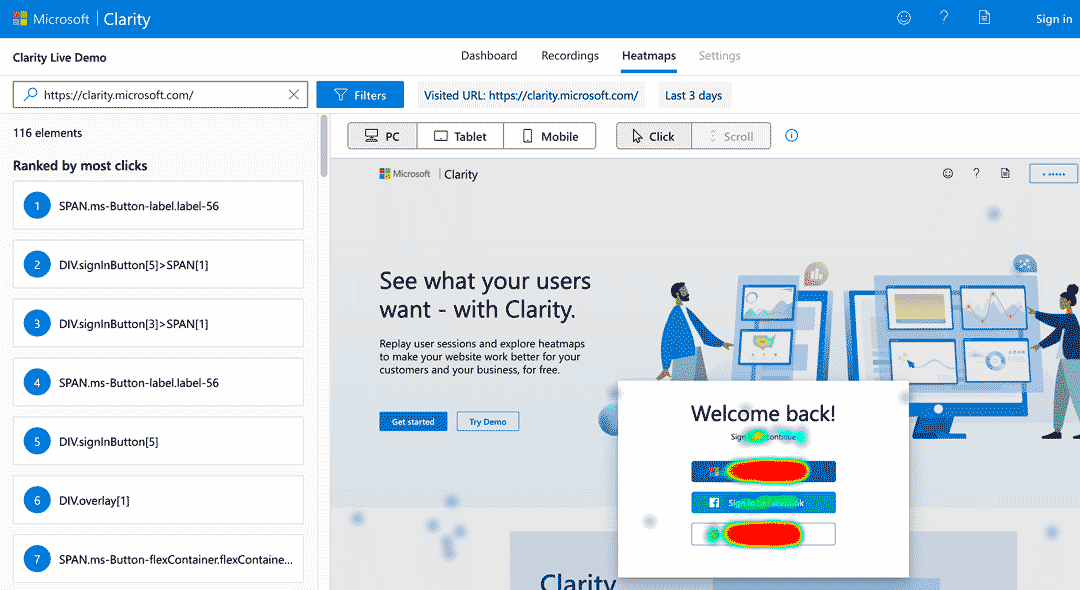
Task: Switch heatmap device to PC
Action: pyautogui.click(x=382, y=136)
